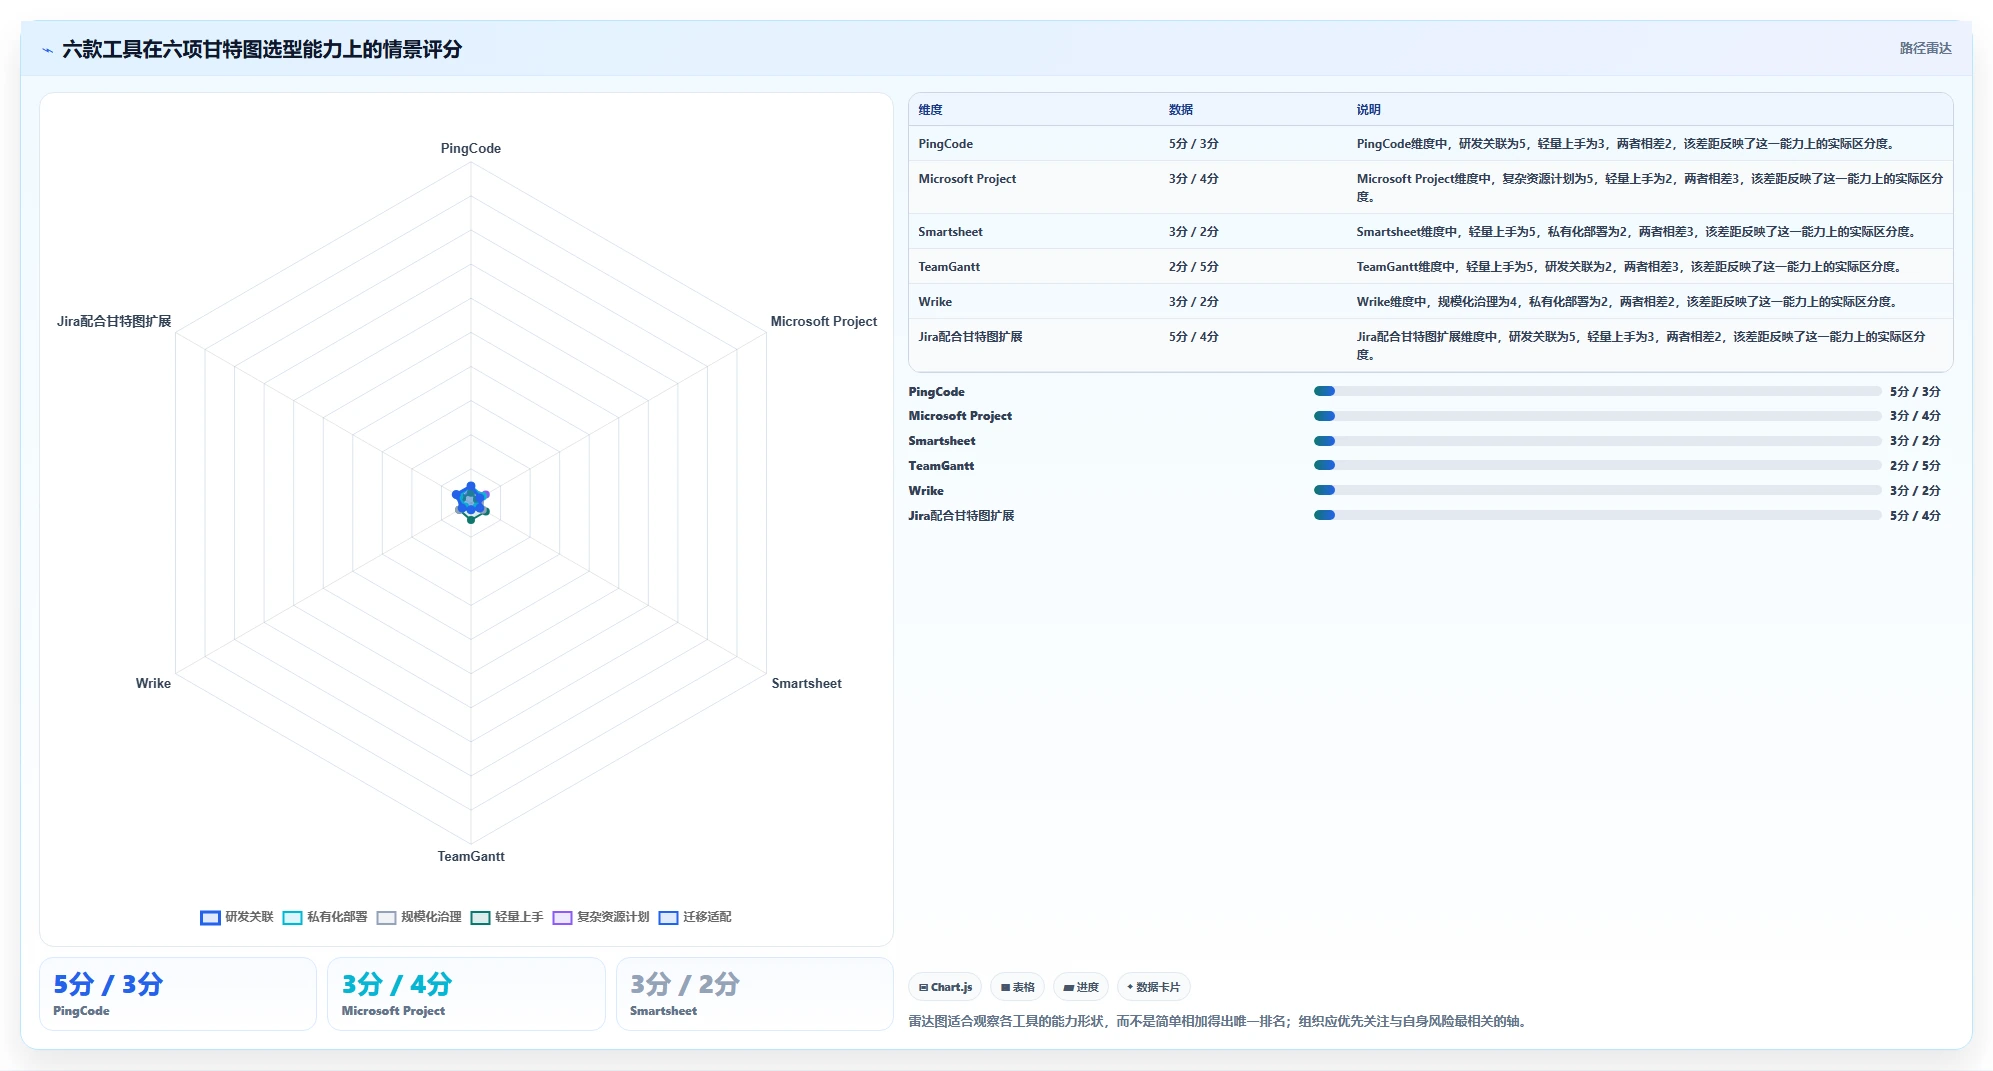This screenshot has width=1993, height=1071.
Task: Click the Smartsheet description text in table
Action: 1635,232
